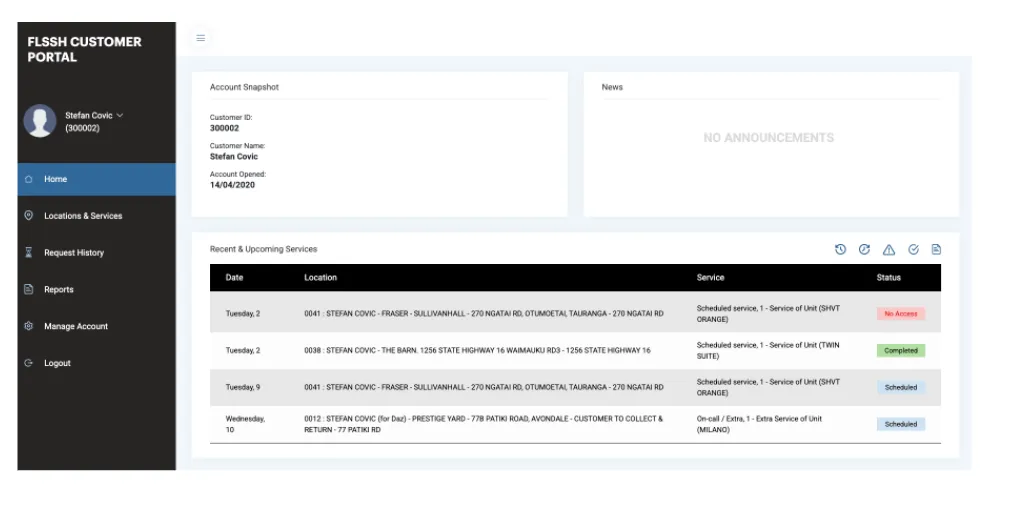This screenshot has width=1028, height=510.
Task: Click the Account Snapshot heading
Action: coord(244,87)
